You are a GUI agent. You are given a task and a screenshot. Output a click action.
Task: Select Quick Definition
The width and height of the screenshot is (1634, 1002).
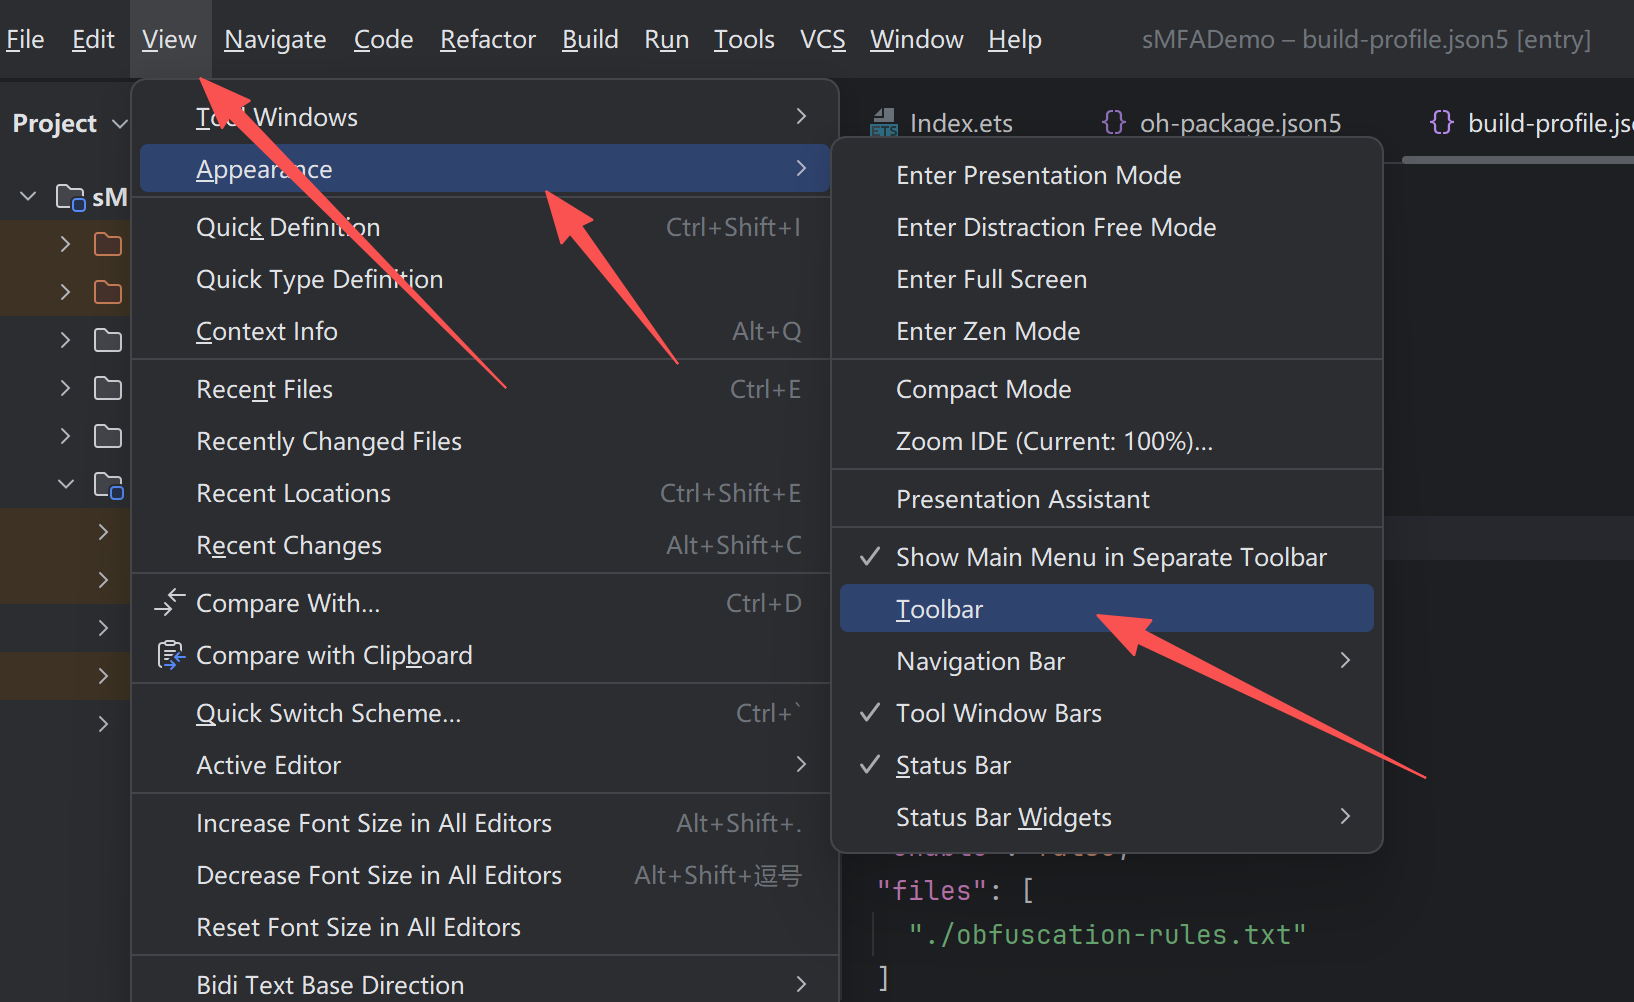coord(485,227)
